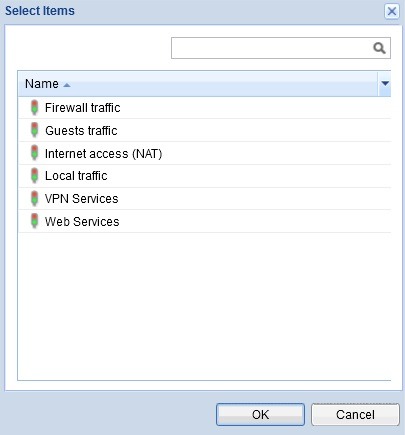Select the Guests traffic item

(204, 130)
